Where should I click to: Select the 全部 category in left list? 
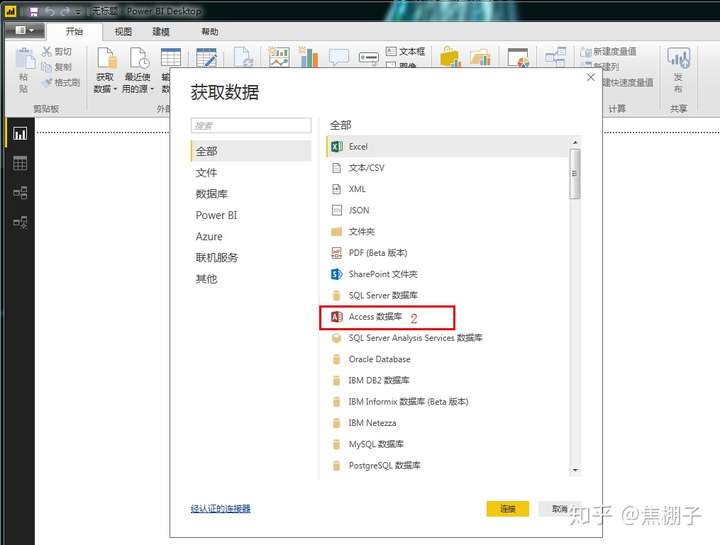pos(251,151)
